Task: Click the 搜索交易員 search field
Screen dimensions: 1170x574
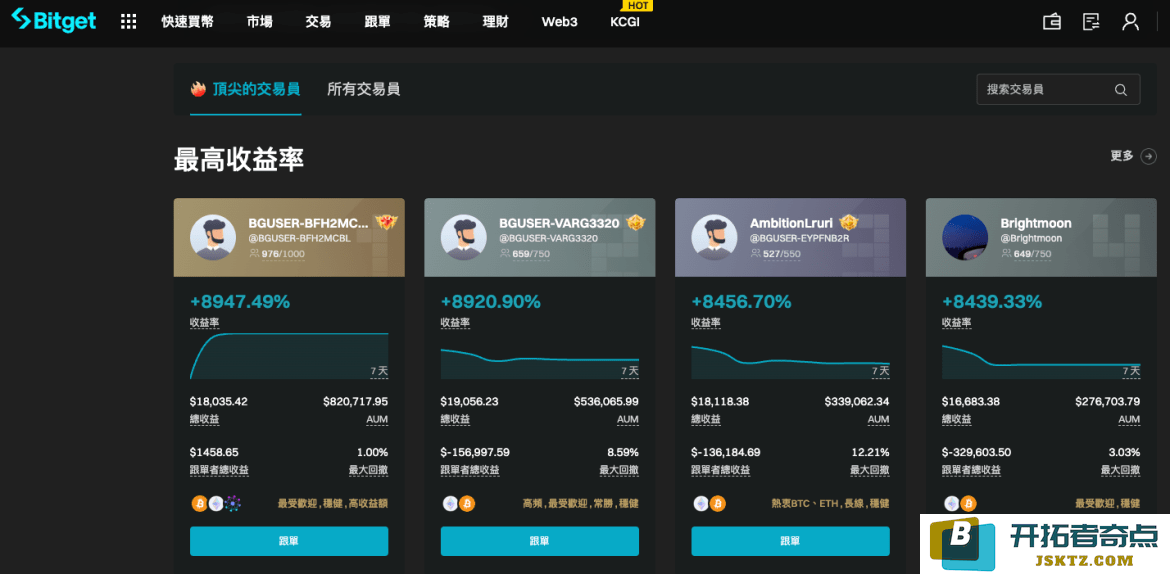Action: [x=1058, y=89]
